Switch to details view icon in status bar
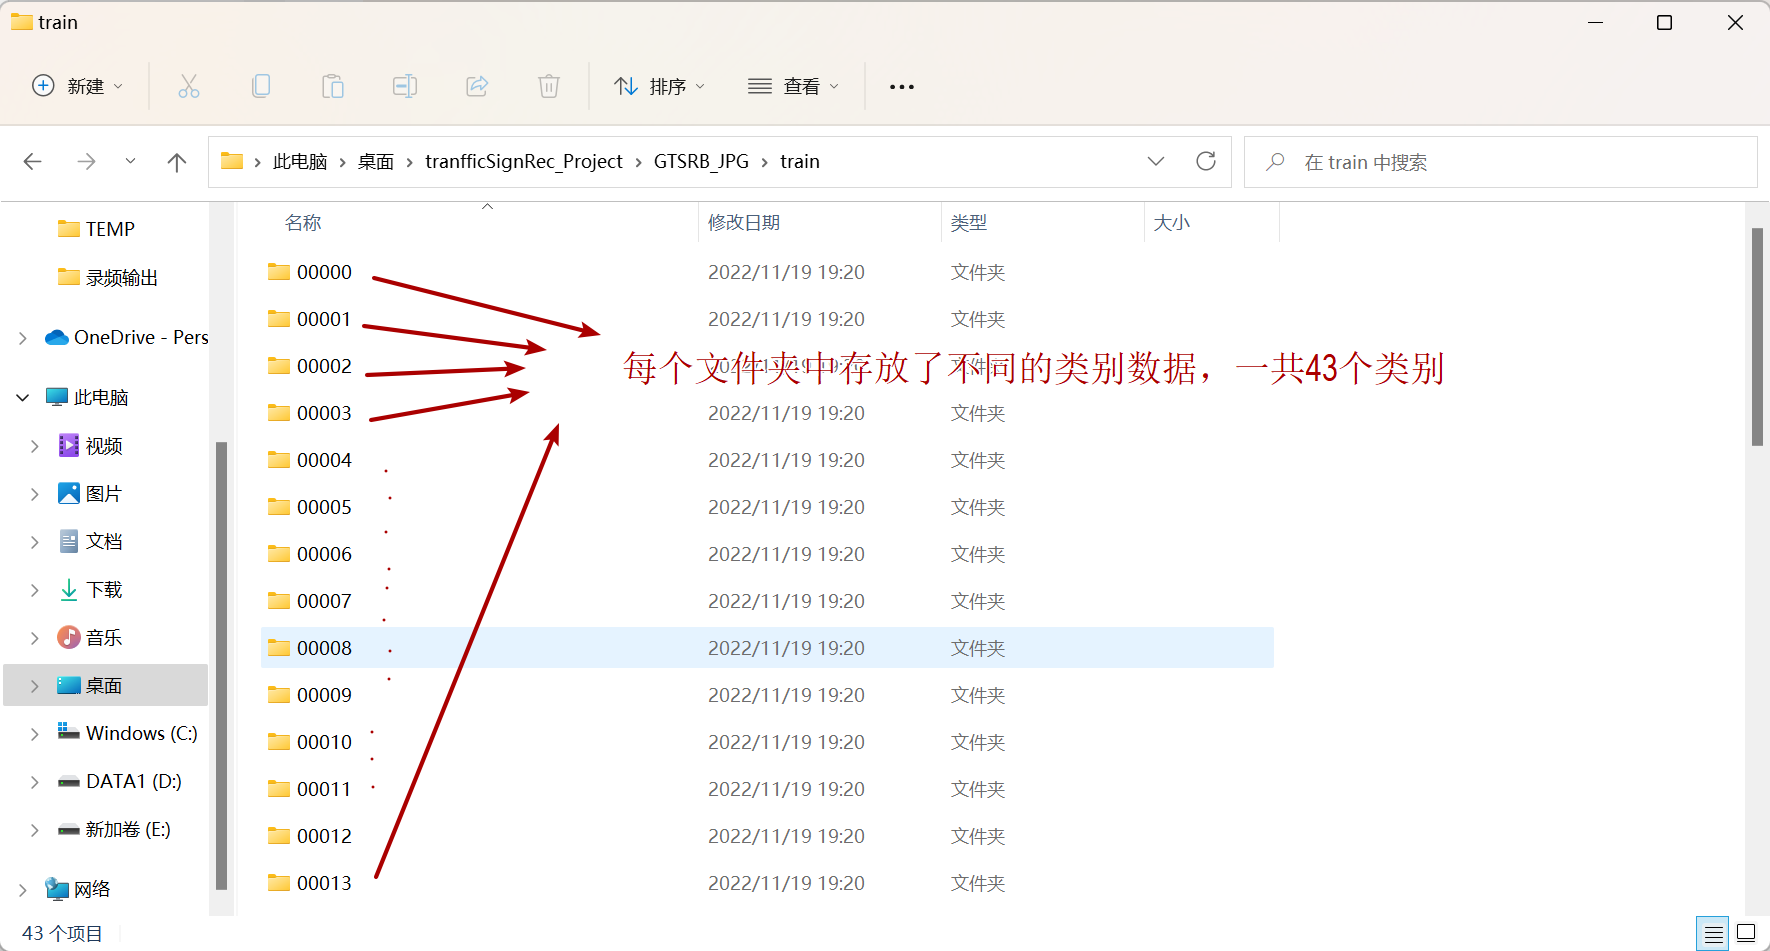The image size is (1770, 951). 1713,934
